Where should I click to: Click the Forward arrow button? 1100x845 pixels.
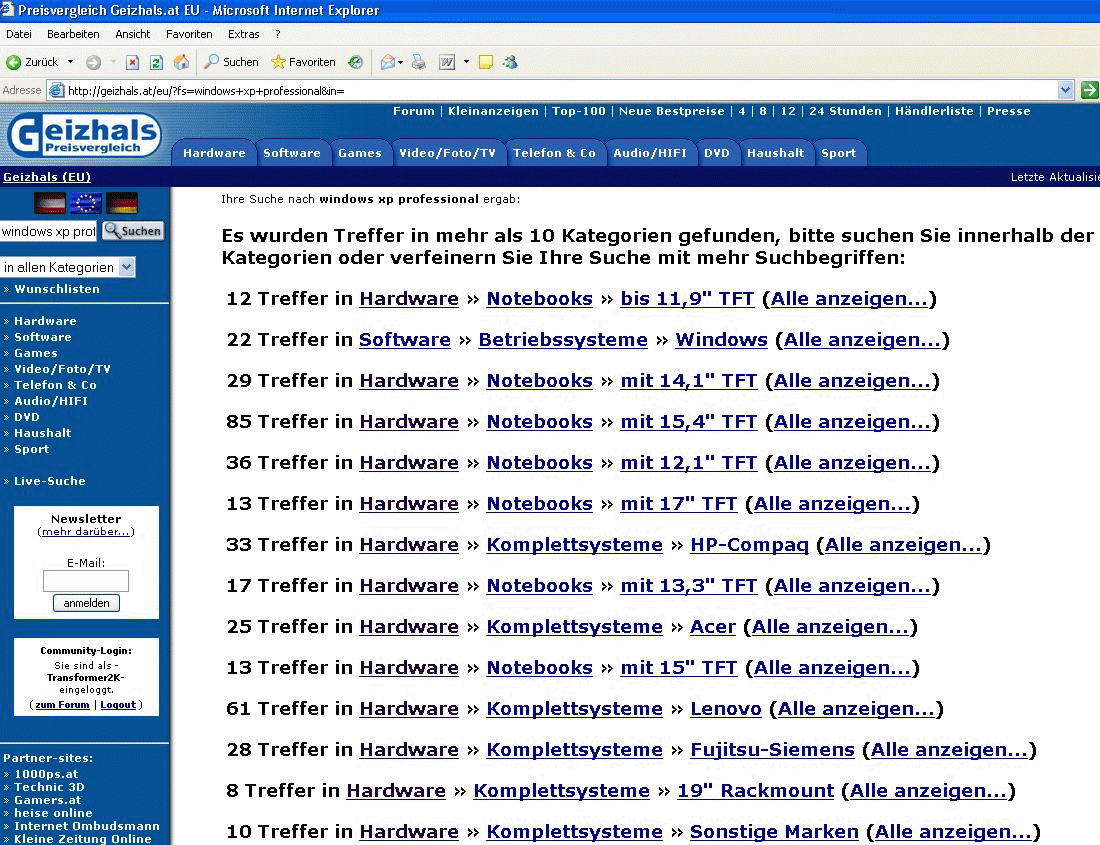pyautogui.click(x=93, y=62)
